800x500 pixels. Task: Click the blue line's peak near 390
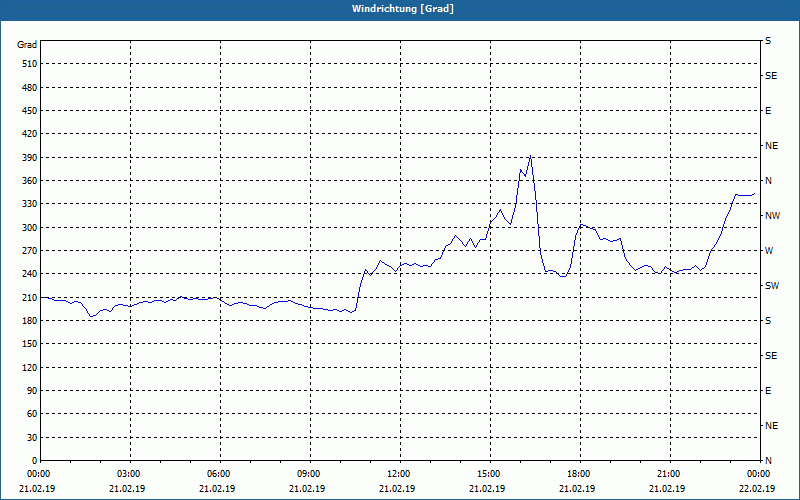pos(531,156)
